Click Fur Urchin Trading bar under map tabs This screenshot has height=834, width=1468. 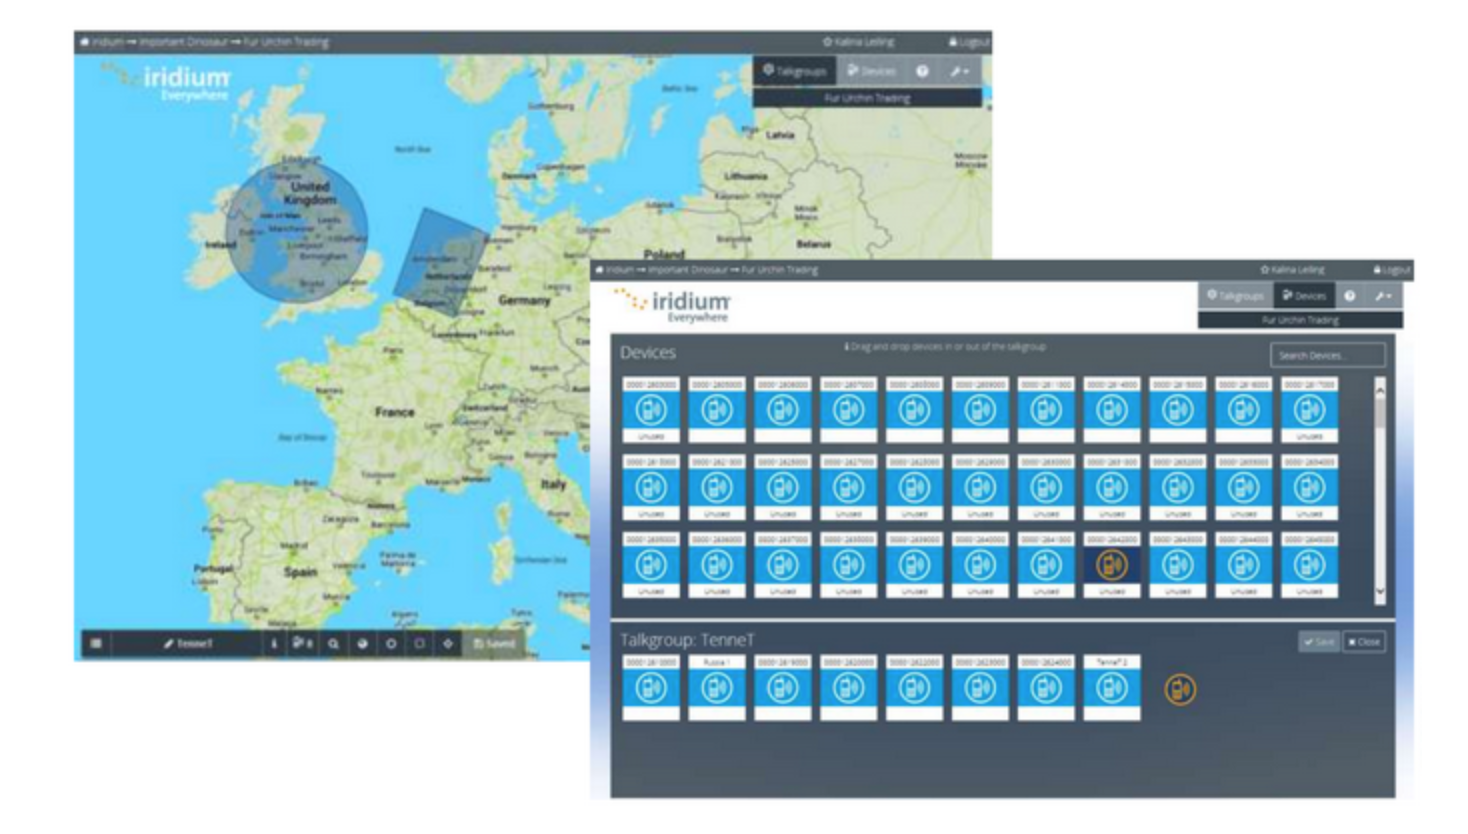(x=867, y=98)
